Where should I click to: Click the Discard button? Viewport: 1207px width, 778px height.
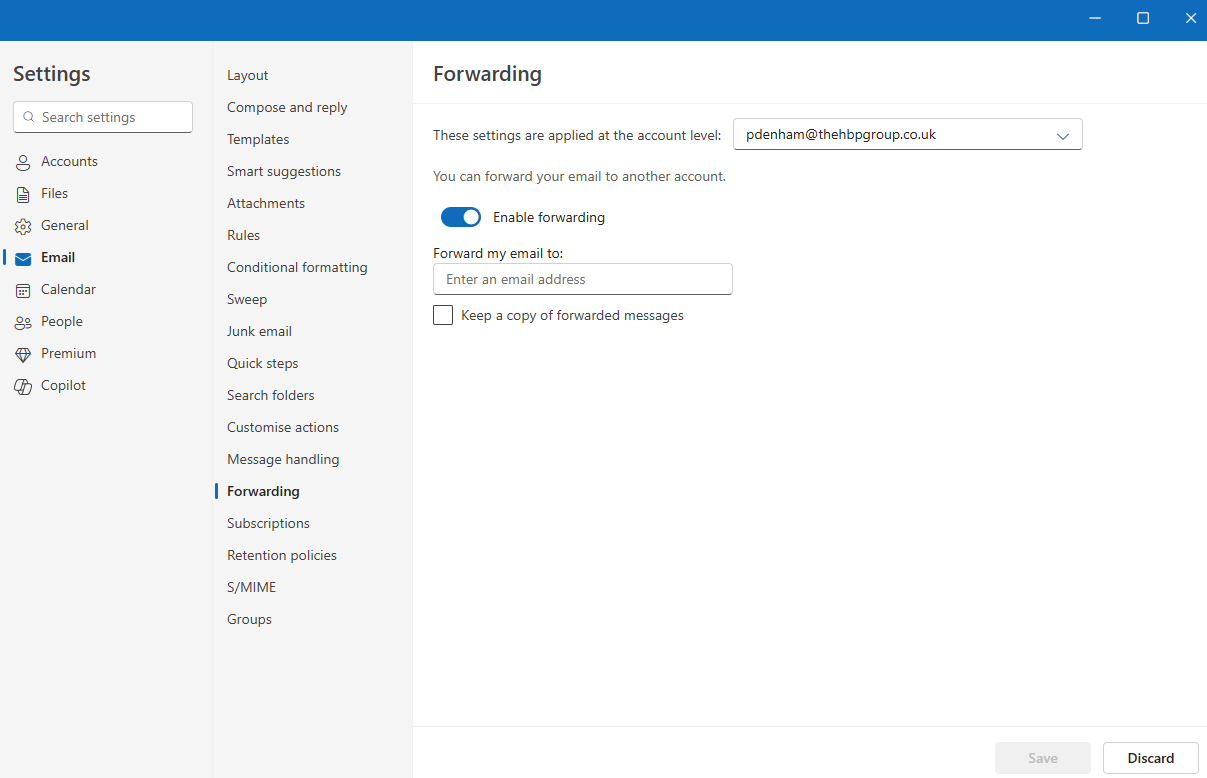(x=1150, y=758)
